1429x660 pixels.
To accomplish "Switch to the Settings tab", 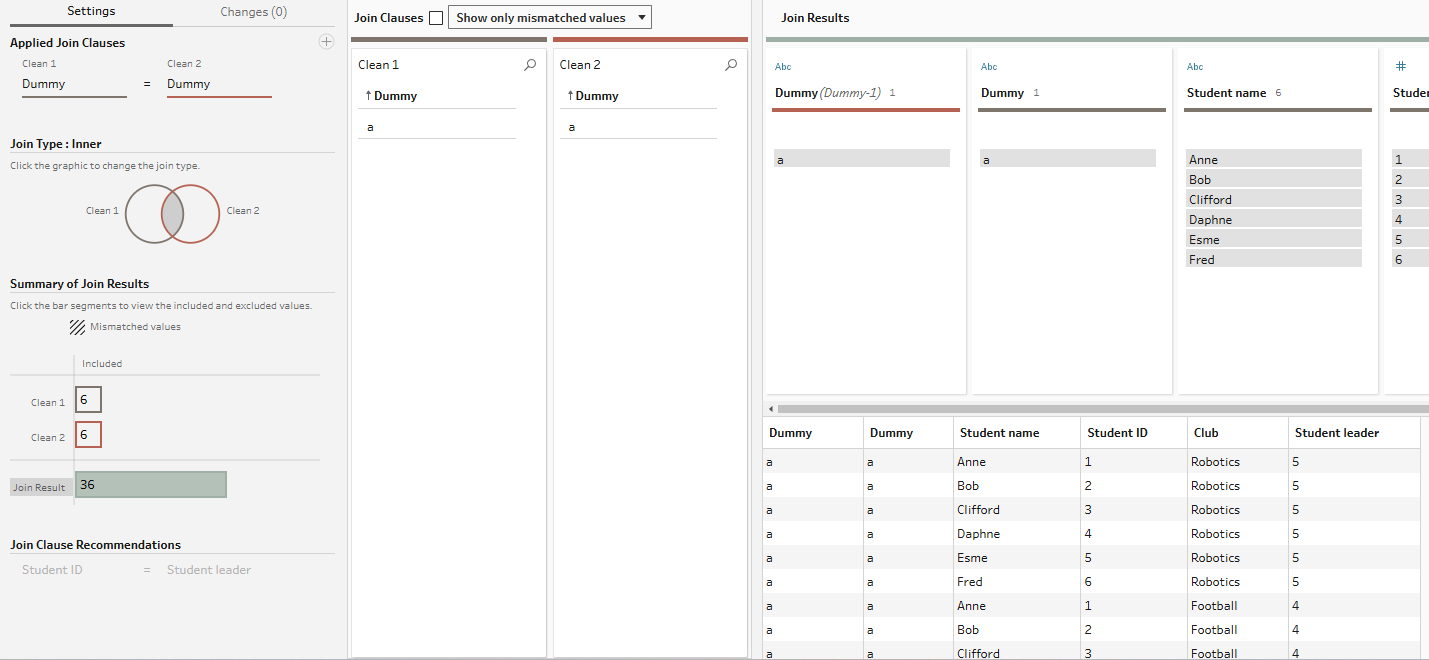I will click(x=90, y=12).
